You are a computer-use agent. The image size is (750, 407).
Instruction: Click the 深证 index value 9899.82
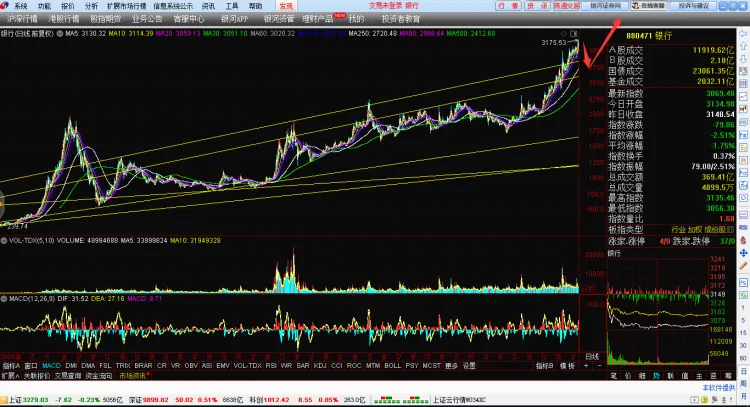[x=155, y=400]
